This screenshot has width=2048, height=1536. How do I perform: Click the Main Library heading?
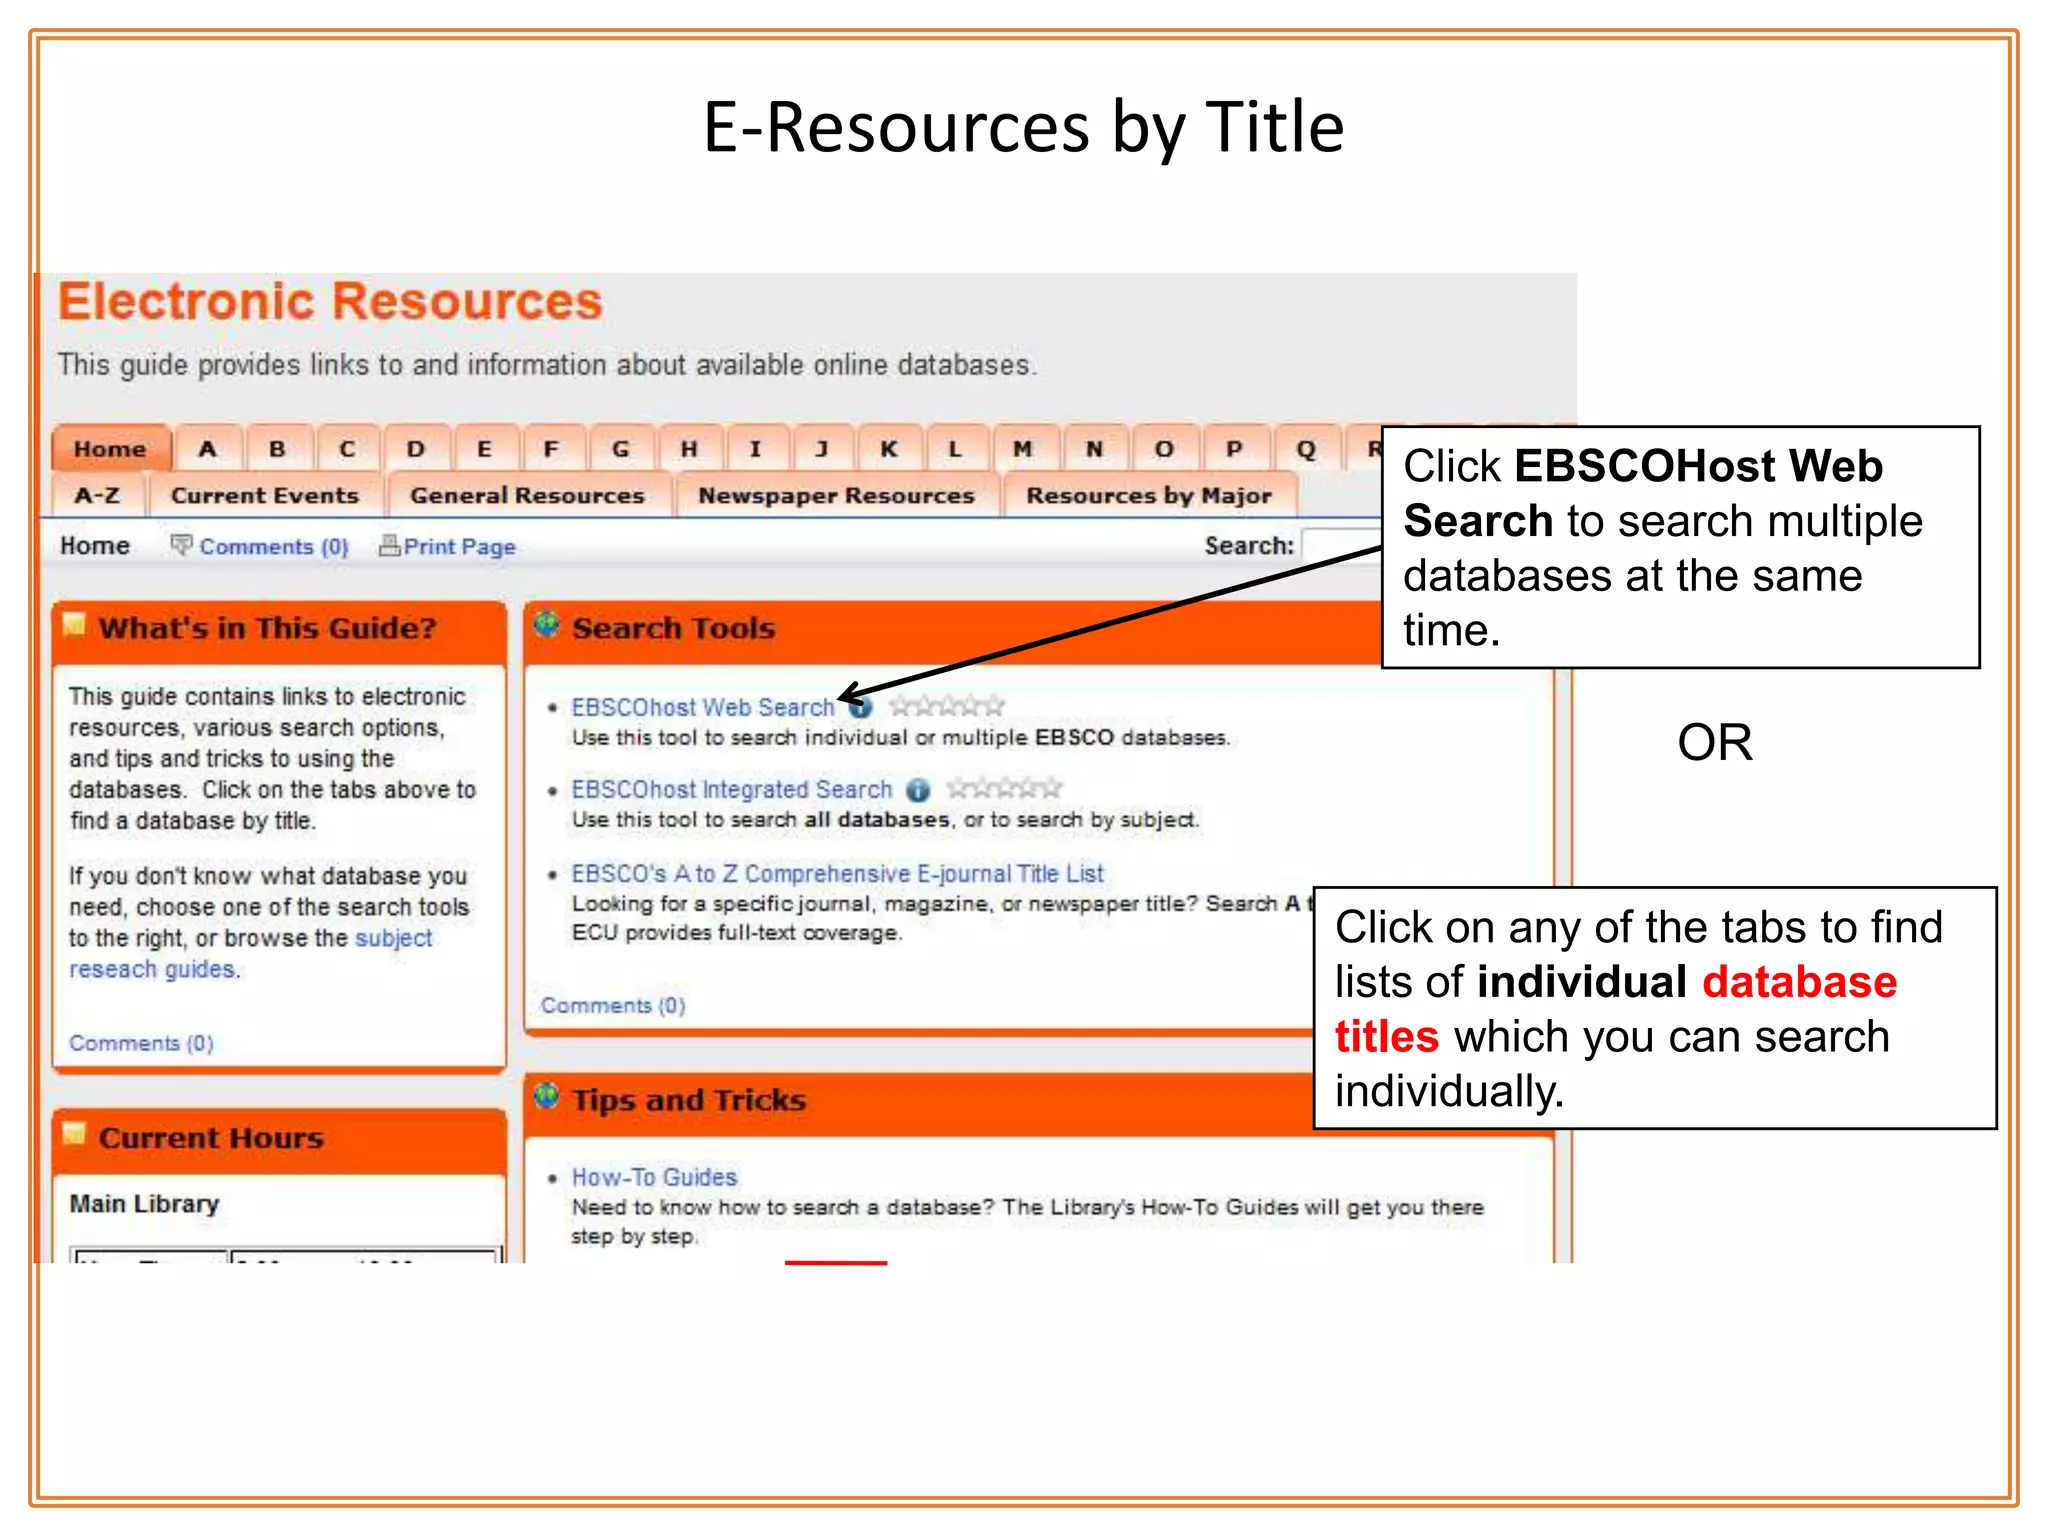click(x=144, y=1203)
